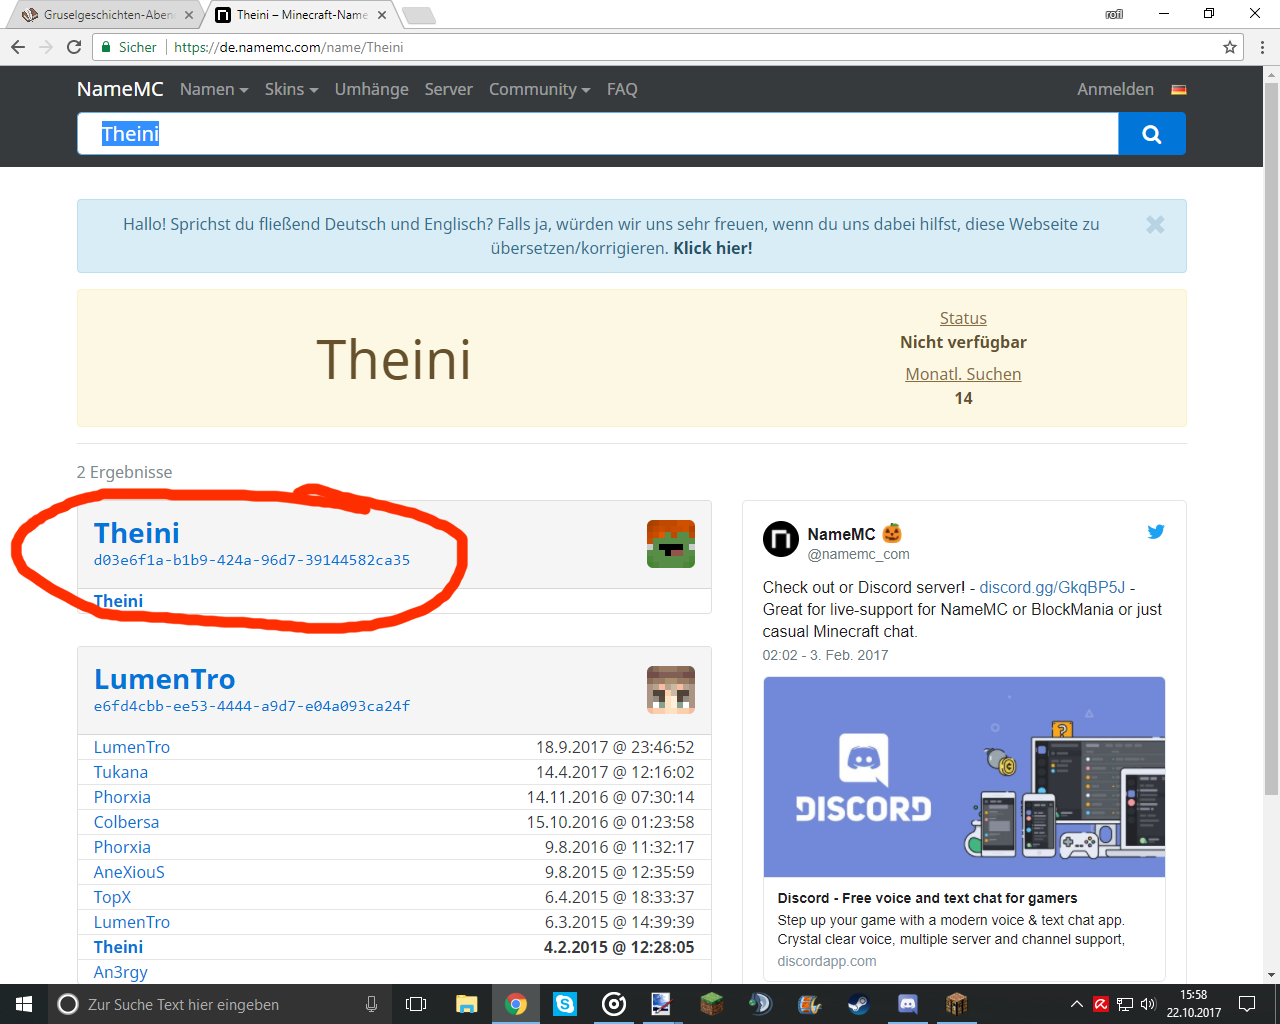Click the 2 Ergebnisse results count

(124, 472)
